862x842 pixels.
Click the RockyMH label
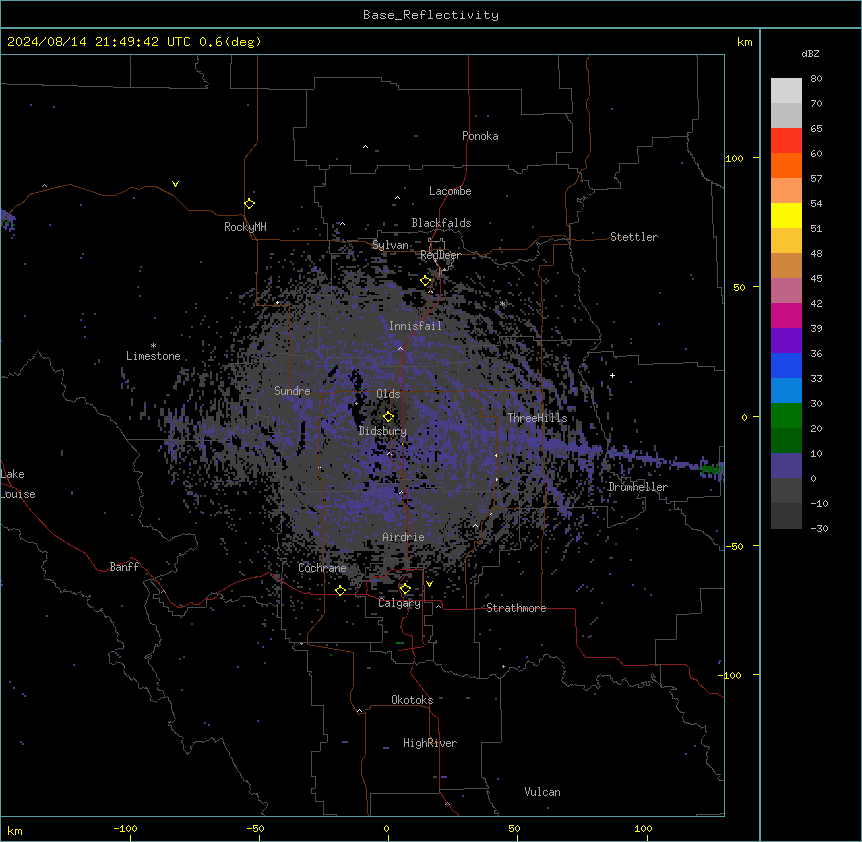245,227
